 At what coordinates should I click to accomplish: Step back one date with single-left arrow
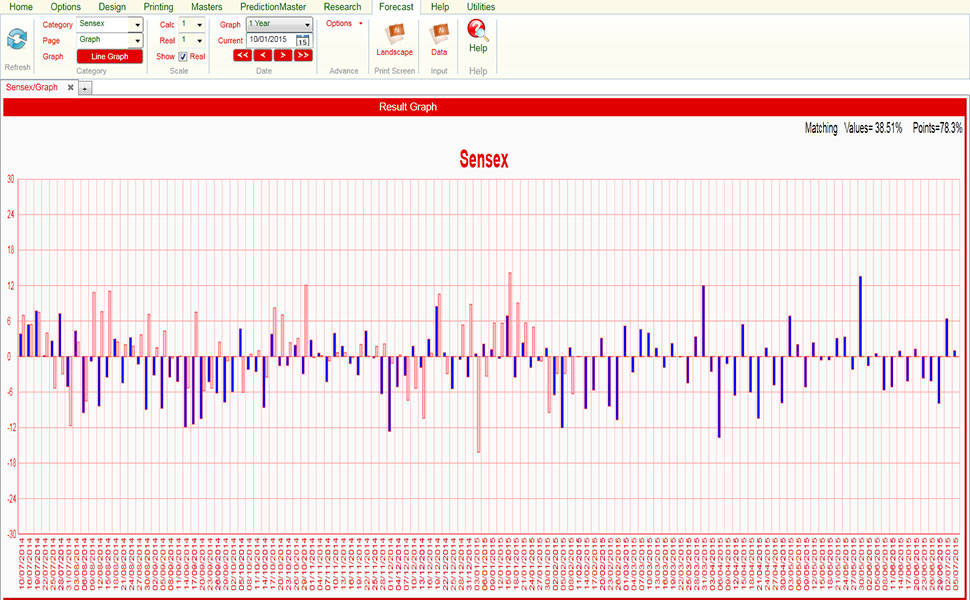pos(263,55)
